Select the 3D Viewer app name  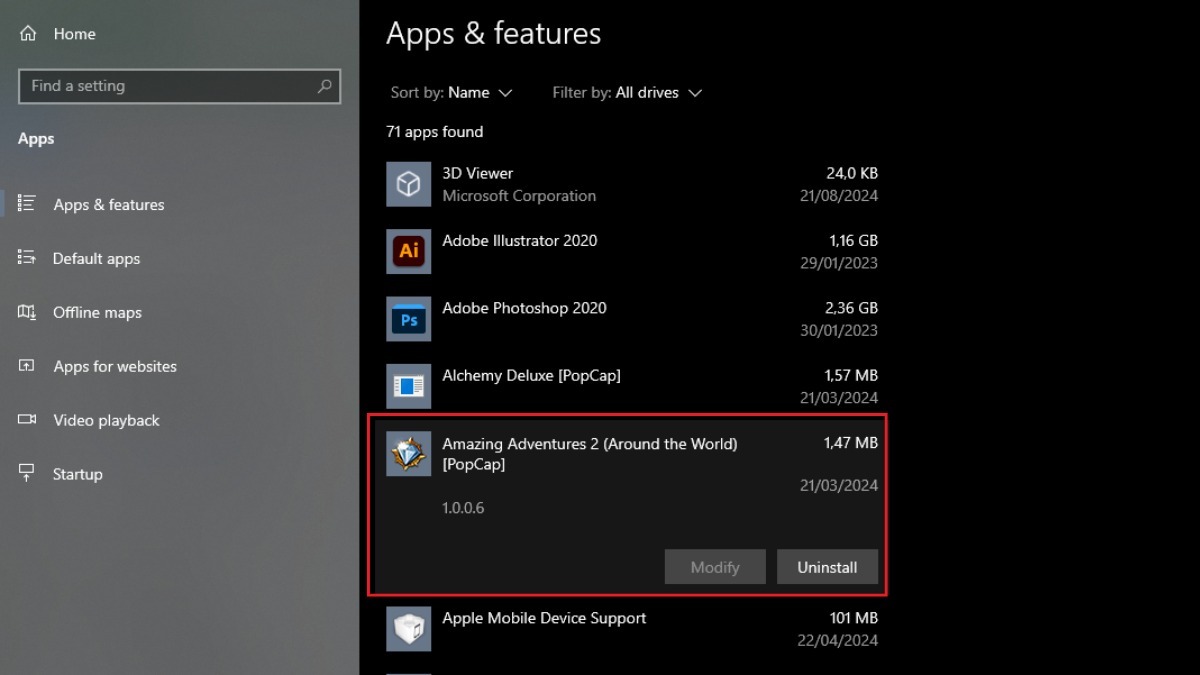[x=477, y=173]
